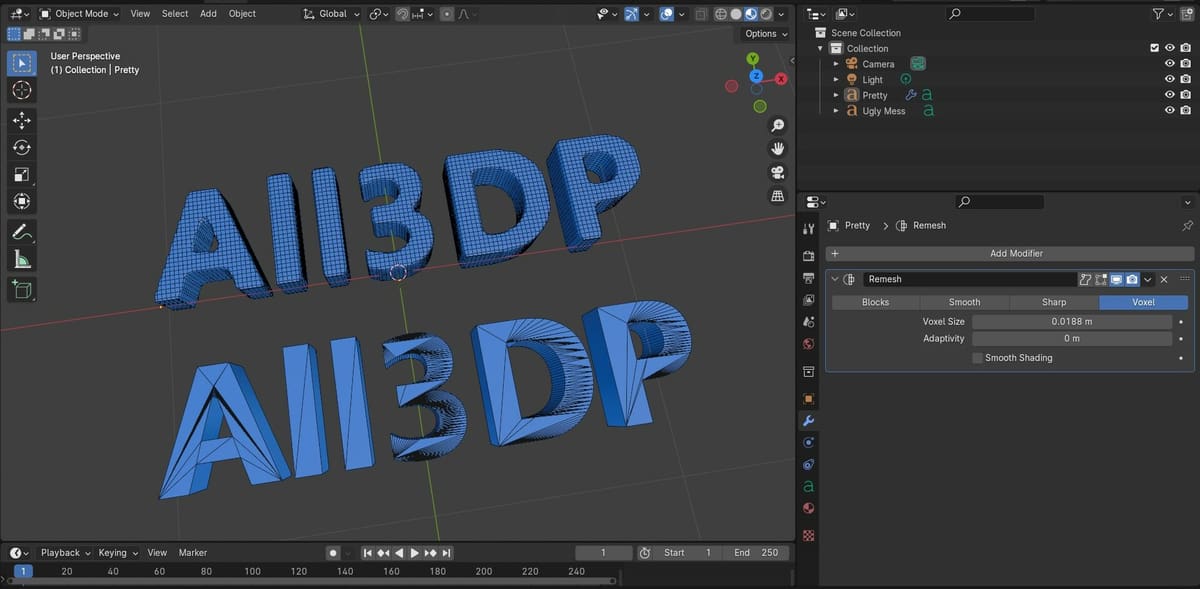Click the red X axis gizmo
Viewport: 1200px width, 589px height.
coord(781,78)
